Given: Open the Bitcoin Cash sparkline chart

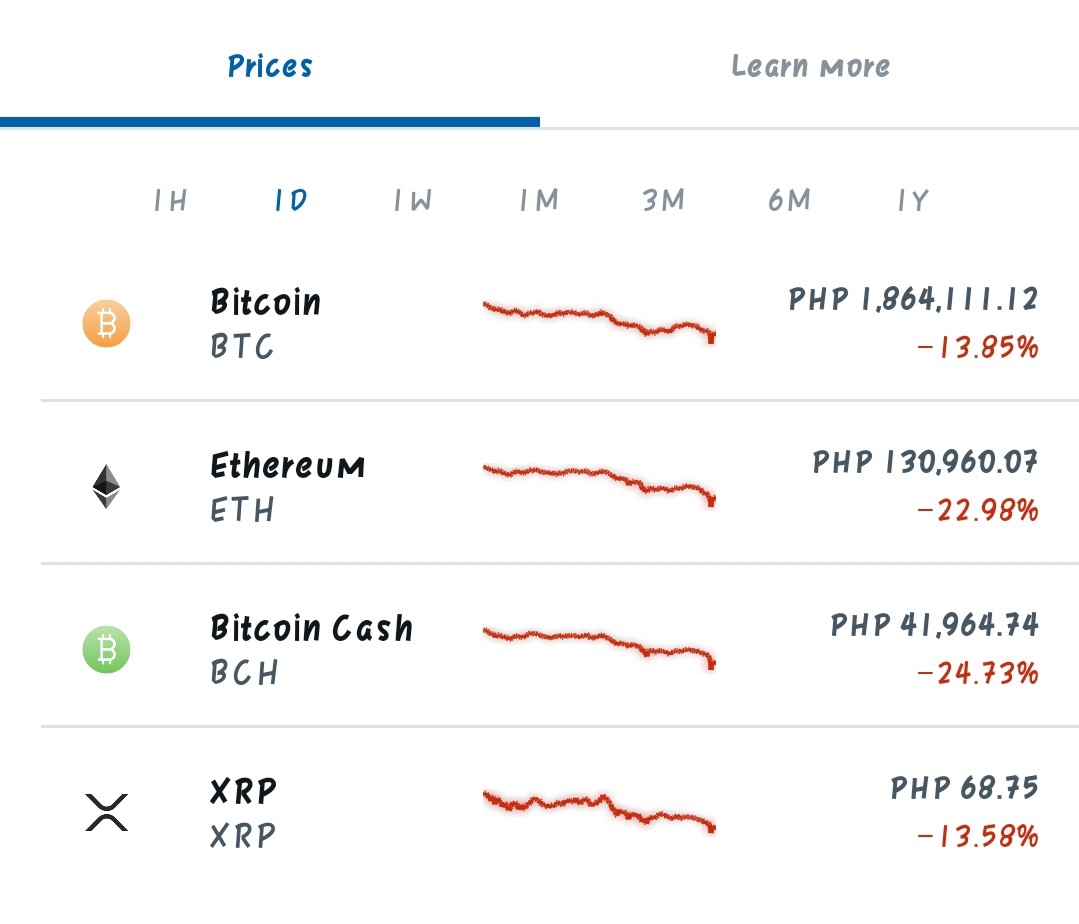Looking at the screenshot, I should pos(599,649).
